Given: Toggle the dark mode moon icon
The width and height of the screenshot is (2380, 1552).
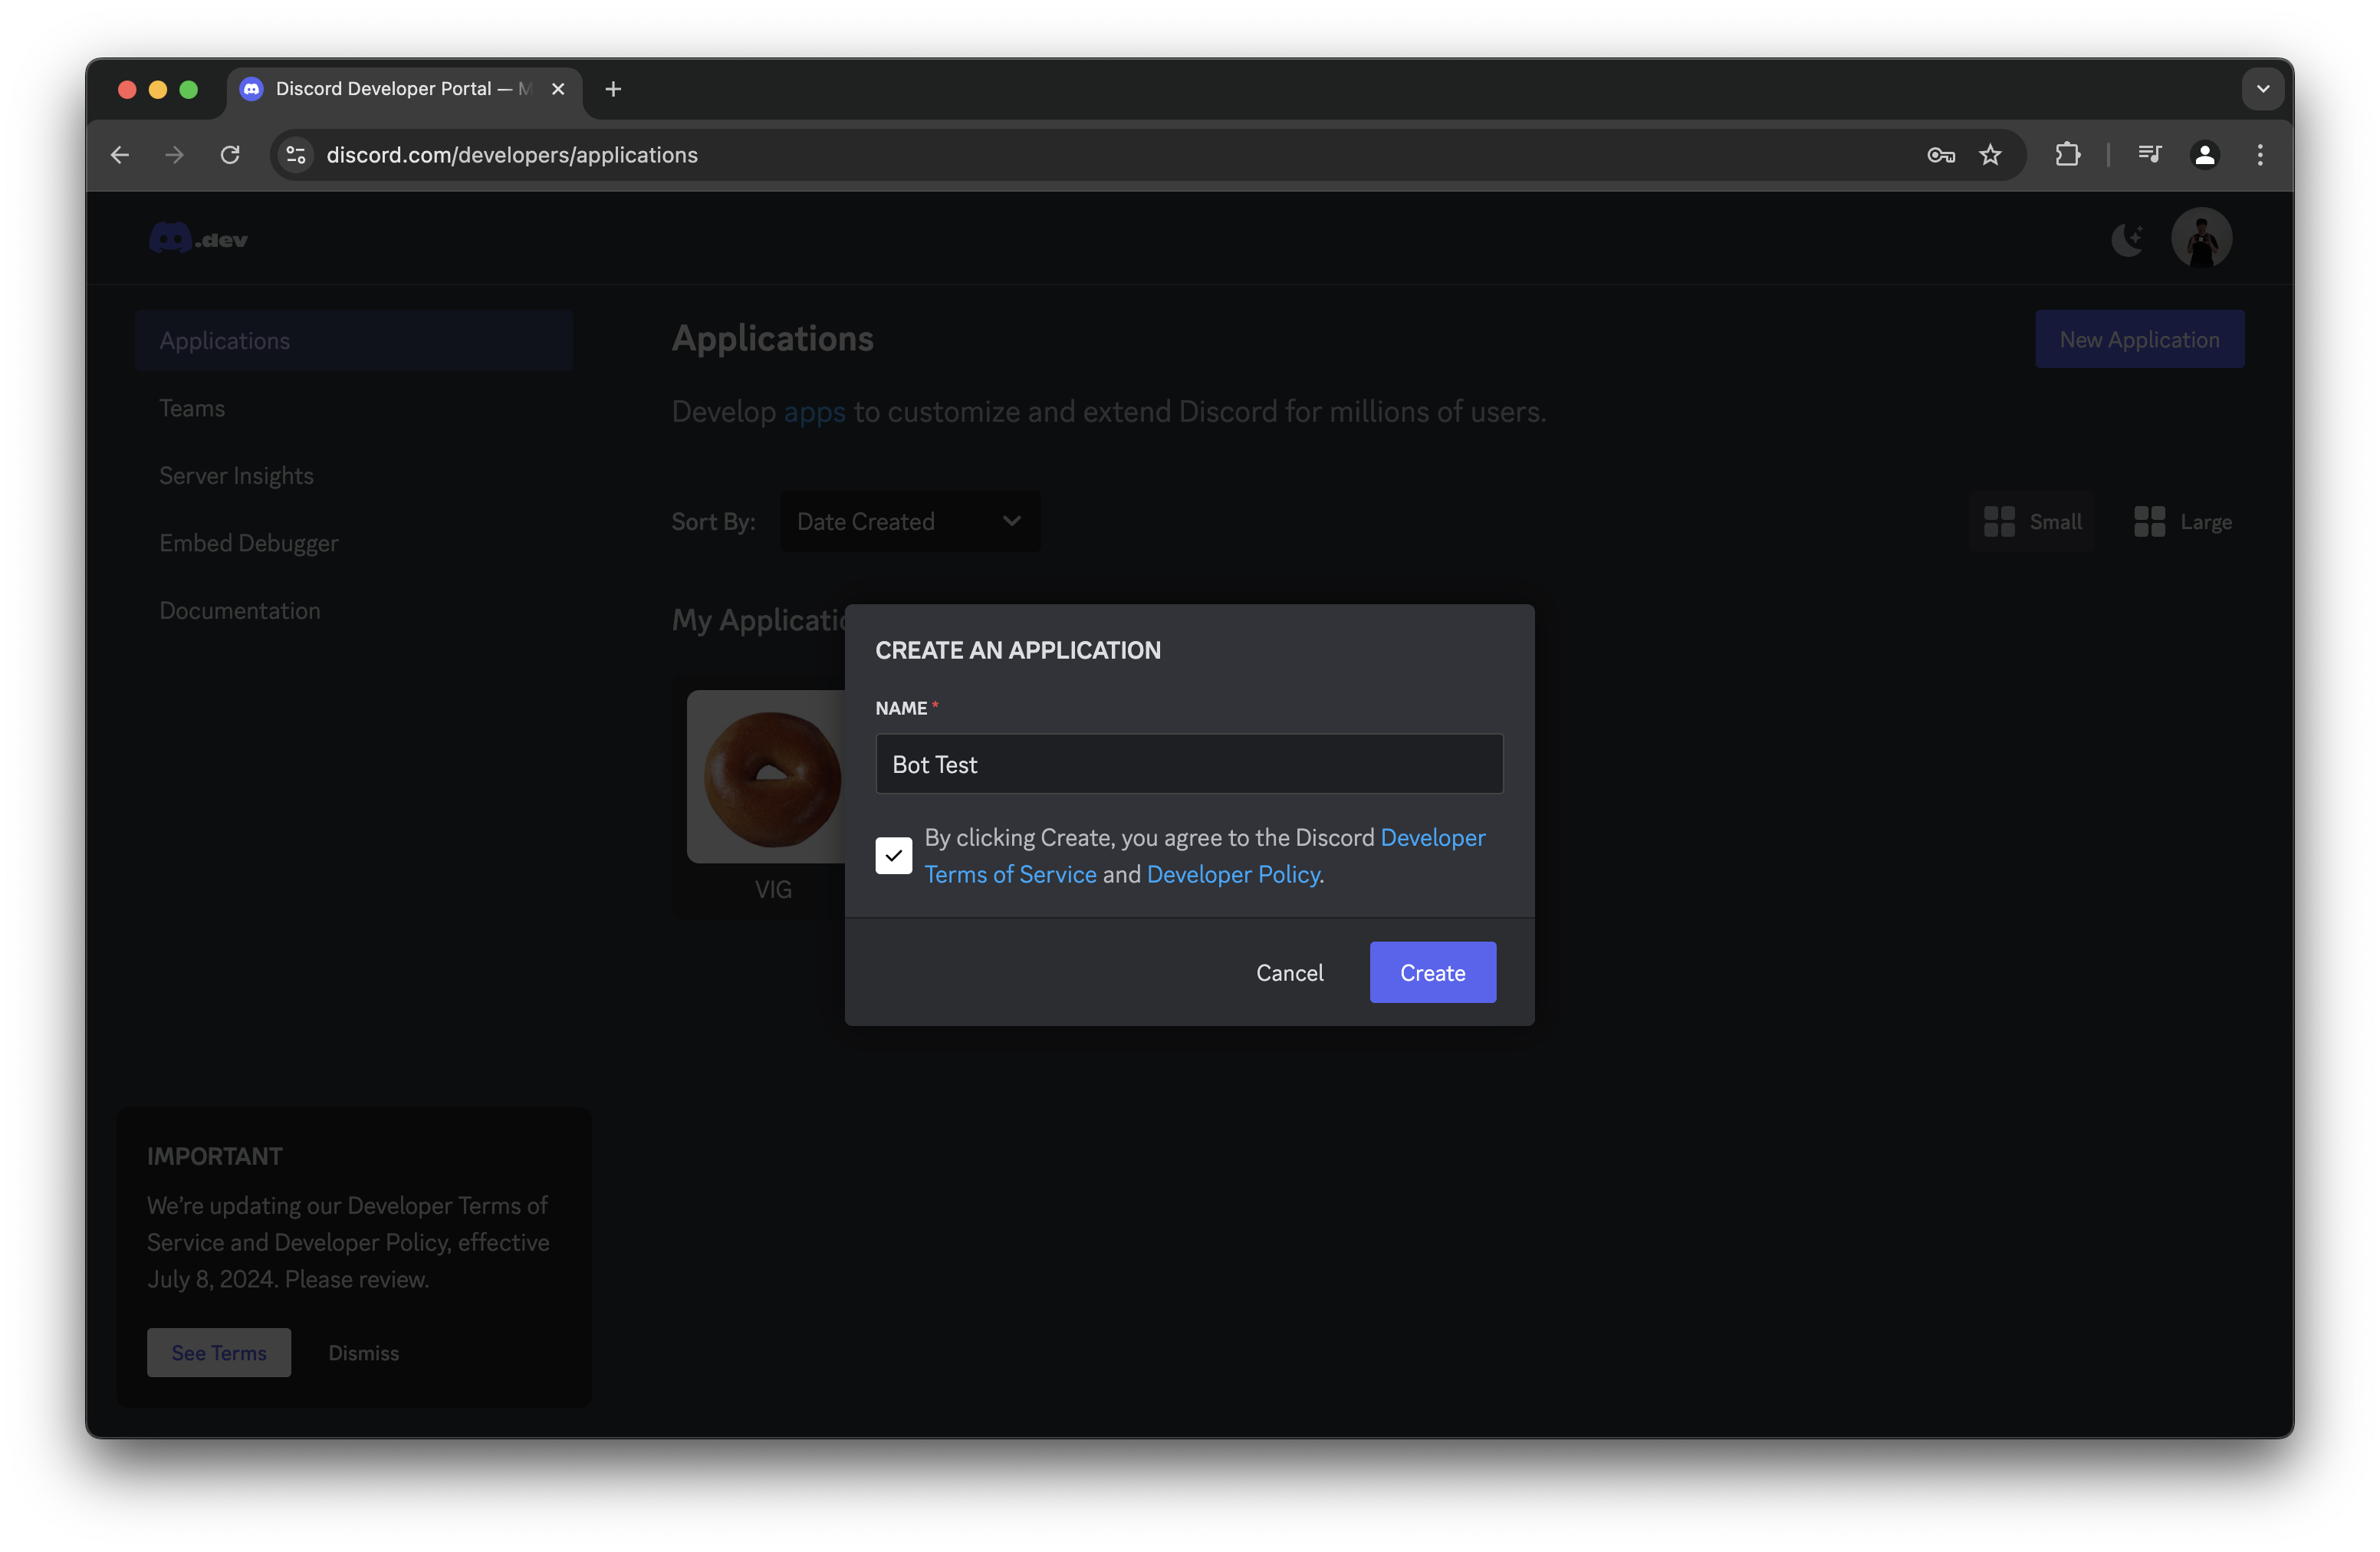Looking at the screenshot, I should [2126, 239].
